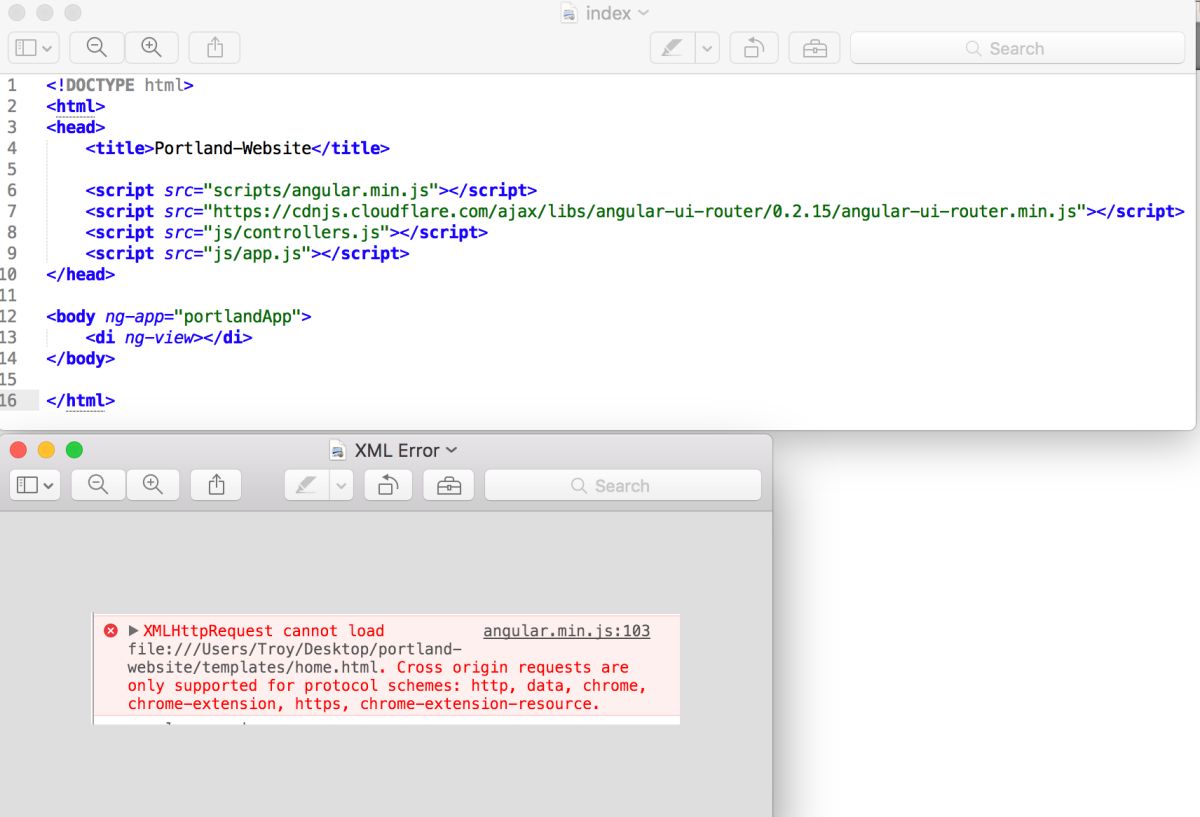Share the index document
Image resolution: width=1200 pixels, height=817 pixels.
(215, 48)
